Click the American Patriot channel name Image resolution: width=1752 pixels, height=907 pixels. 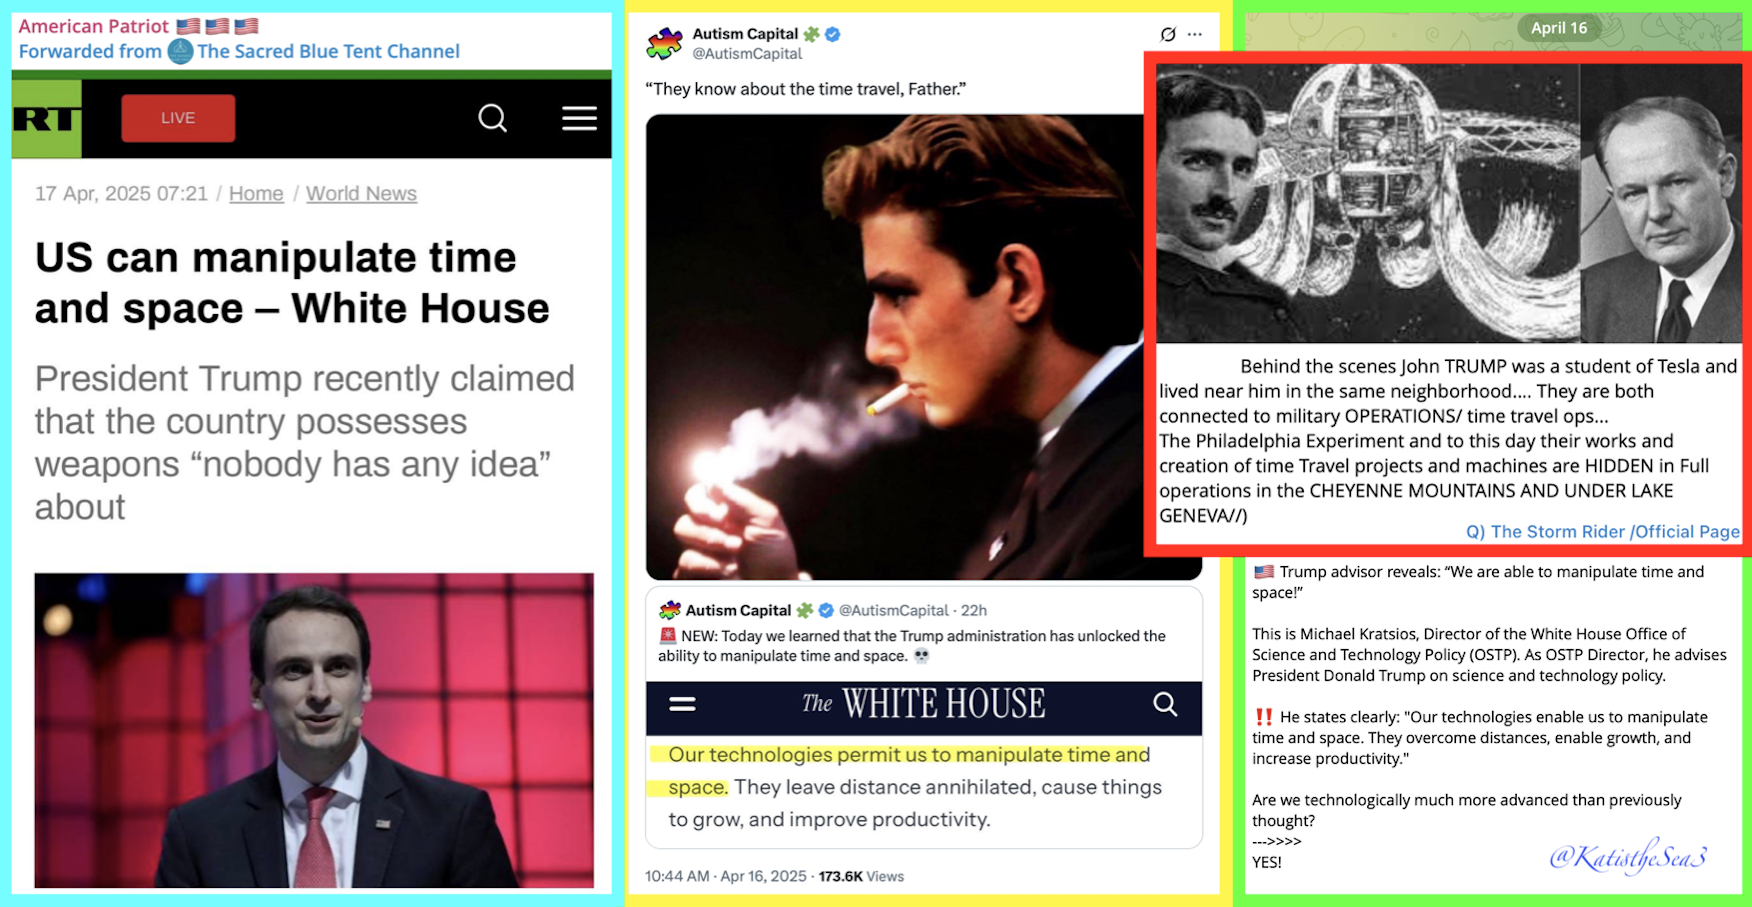94,26
